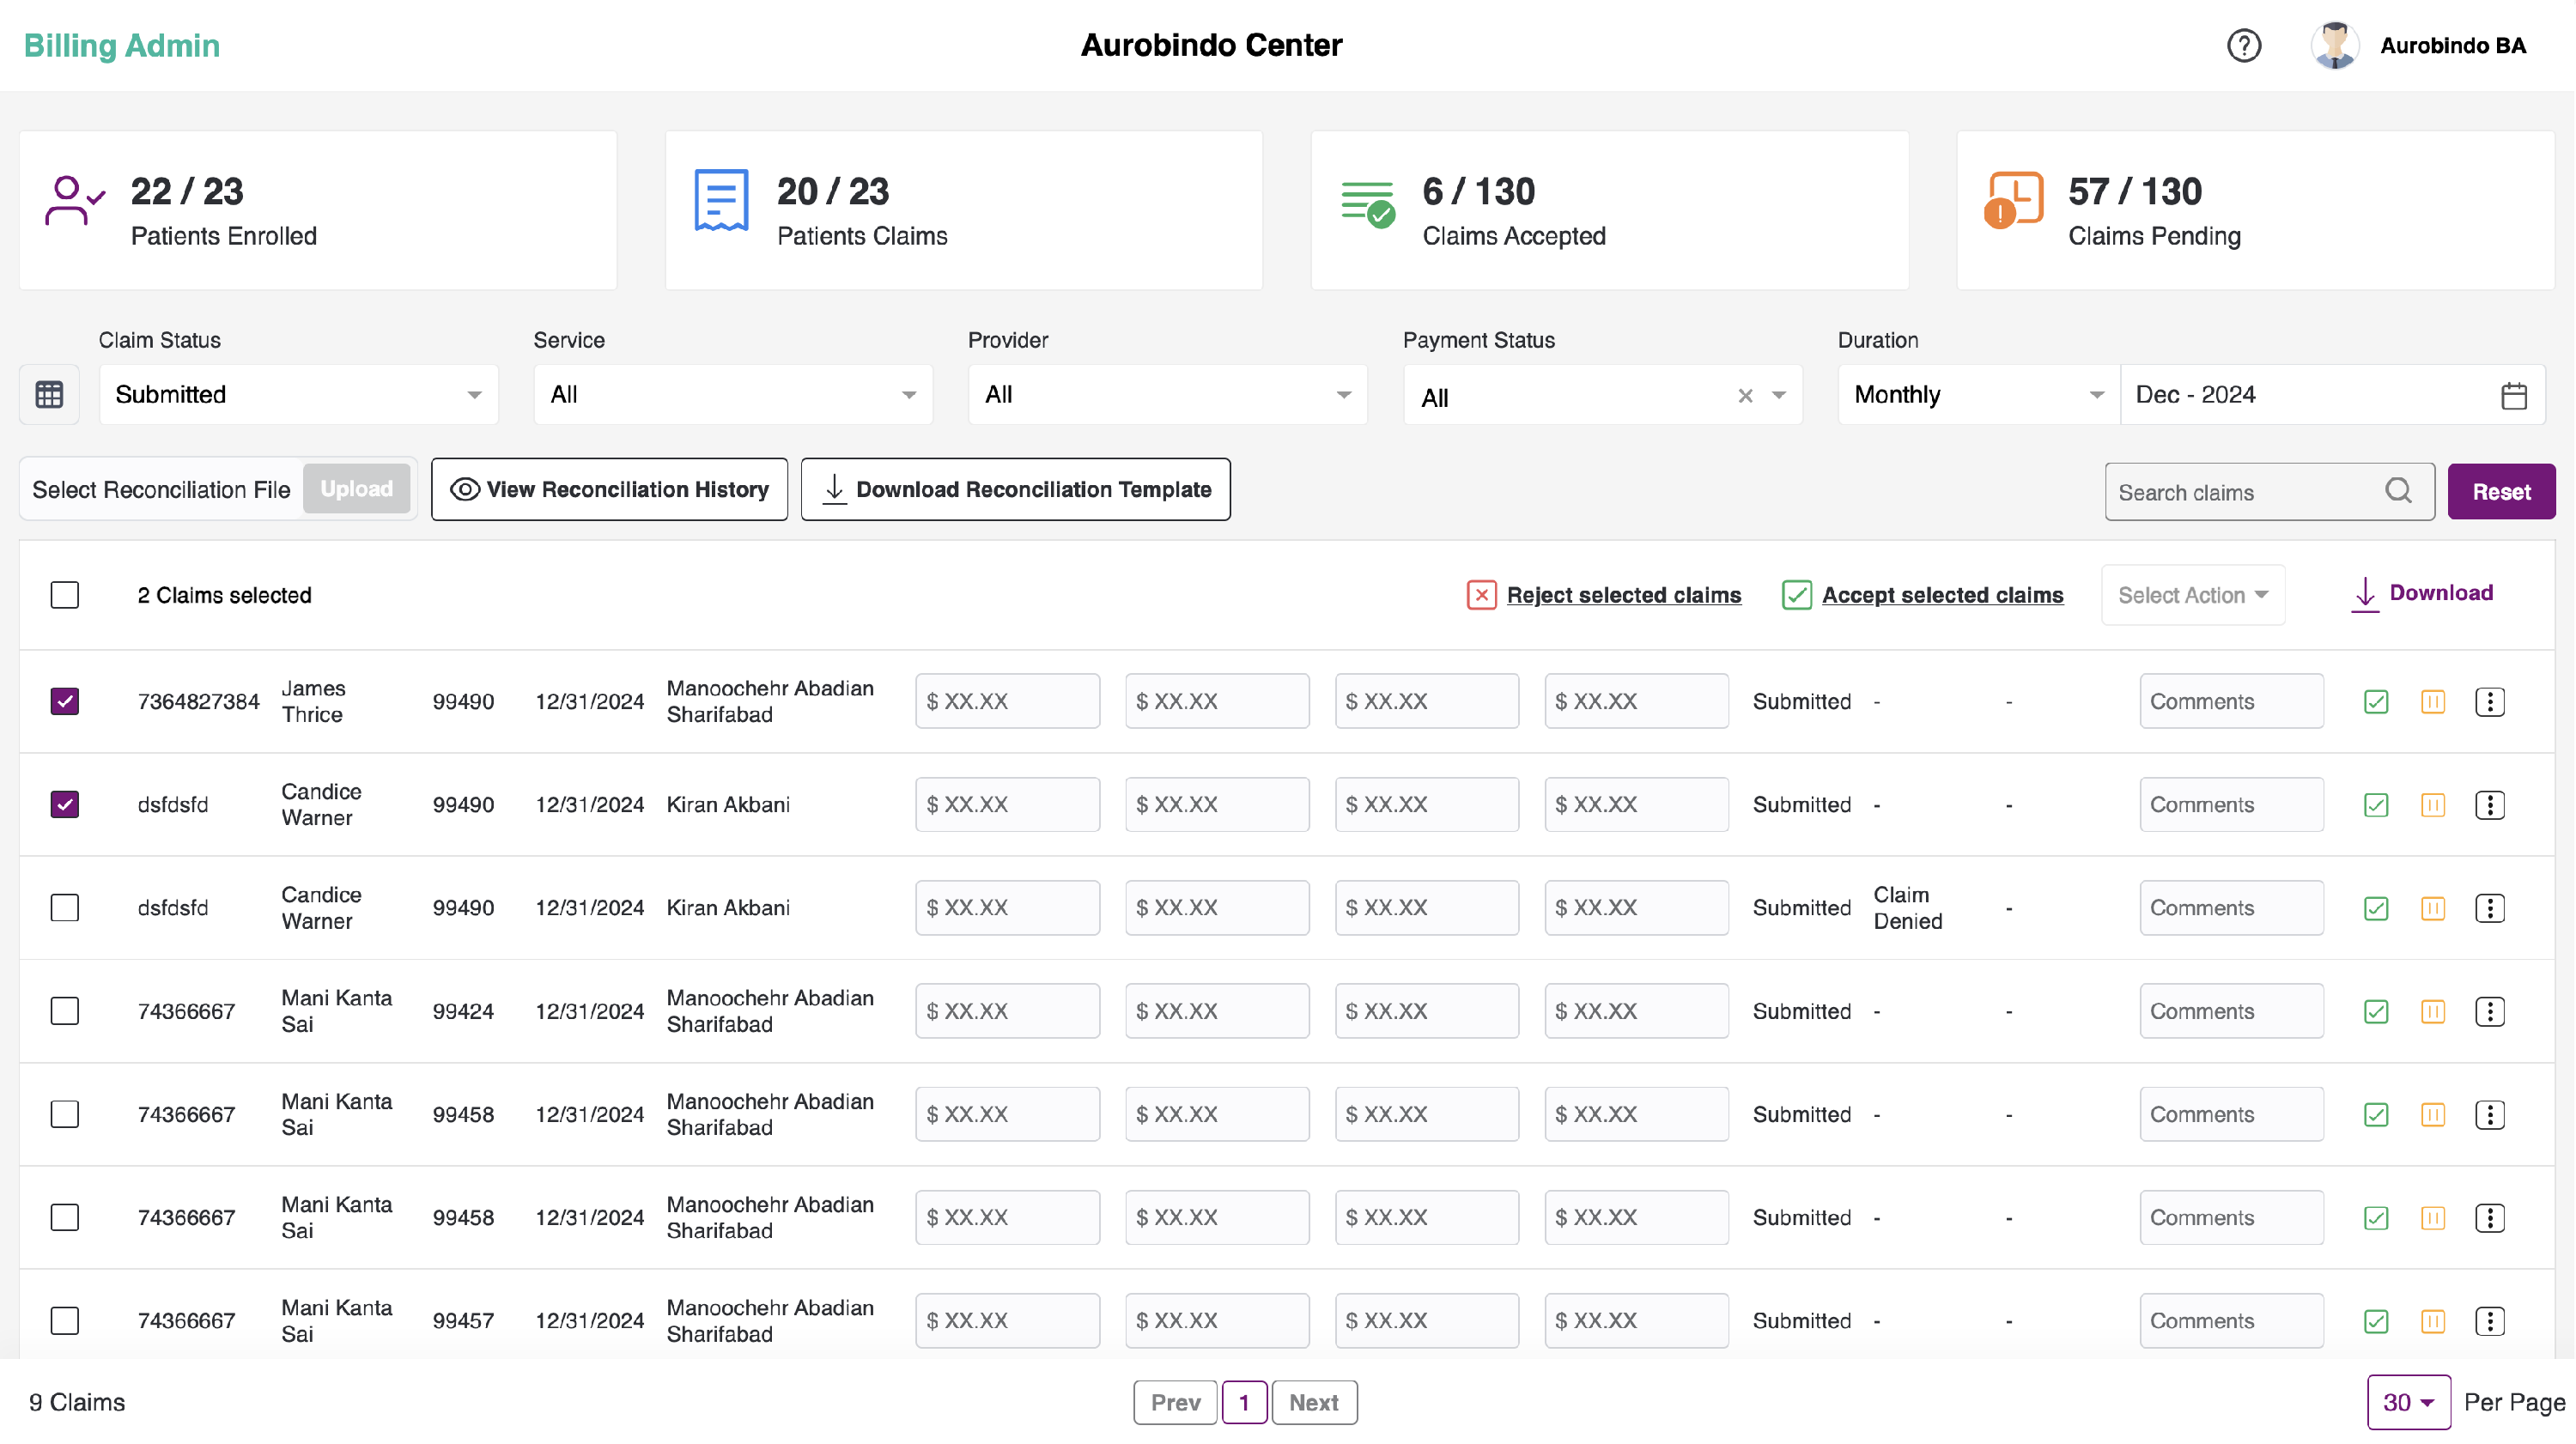Open the Claim Status dropdown
Screen dimensions: 2576x1444
(298, 395)
